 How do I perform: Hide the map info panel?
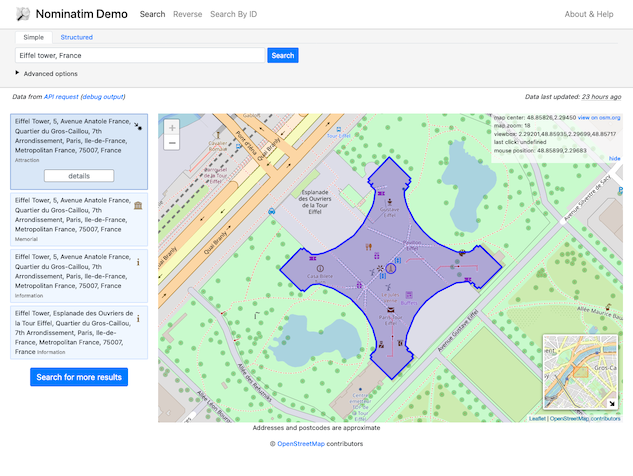click(x=614, y=158)
